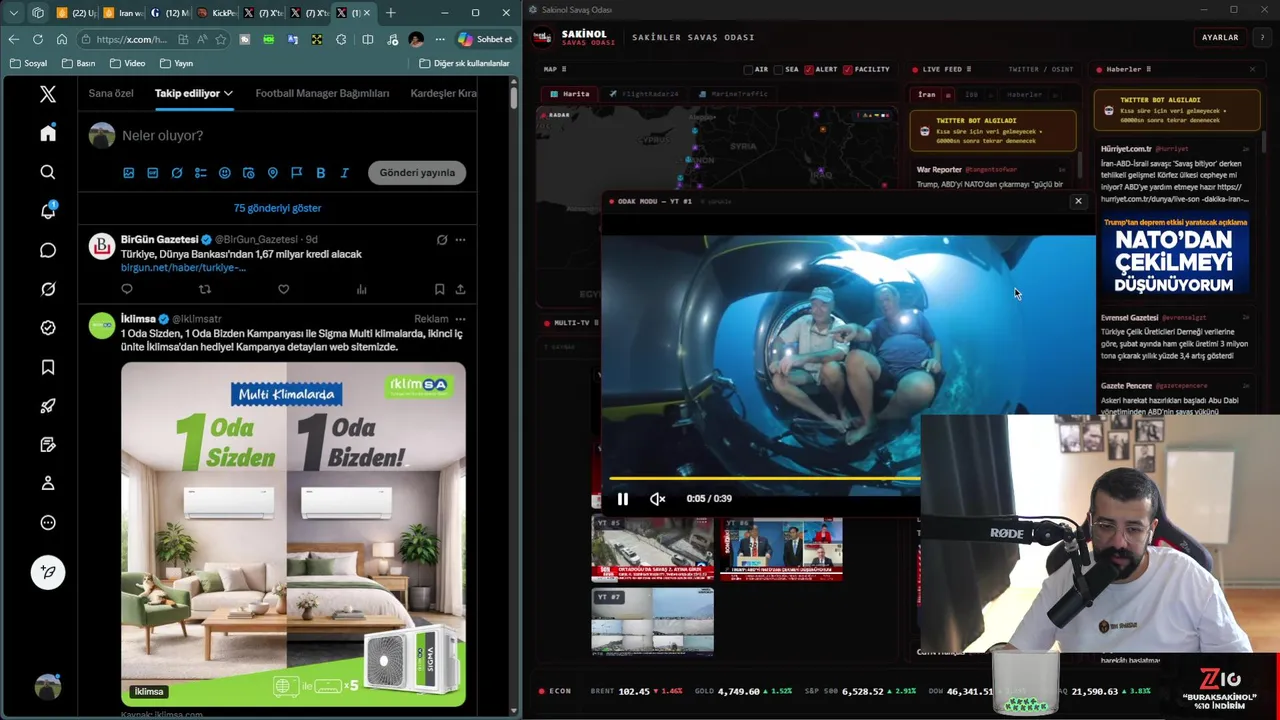Open a new browser tab

[390, 13]
